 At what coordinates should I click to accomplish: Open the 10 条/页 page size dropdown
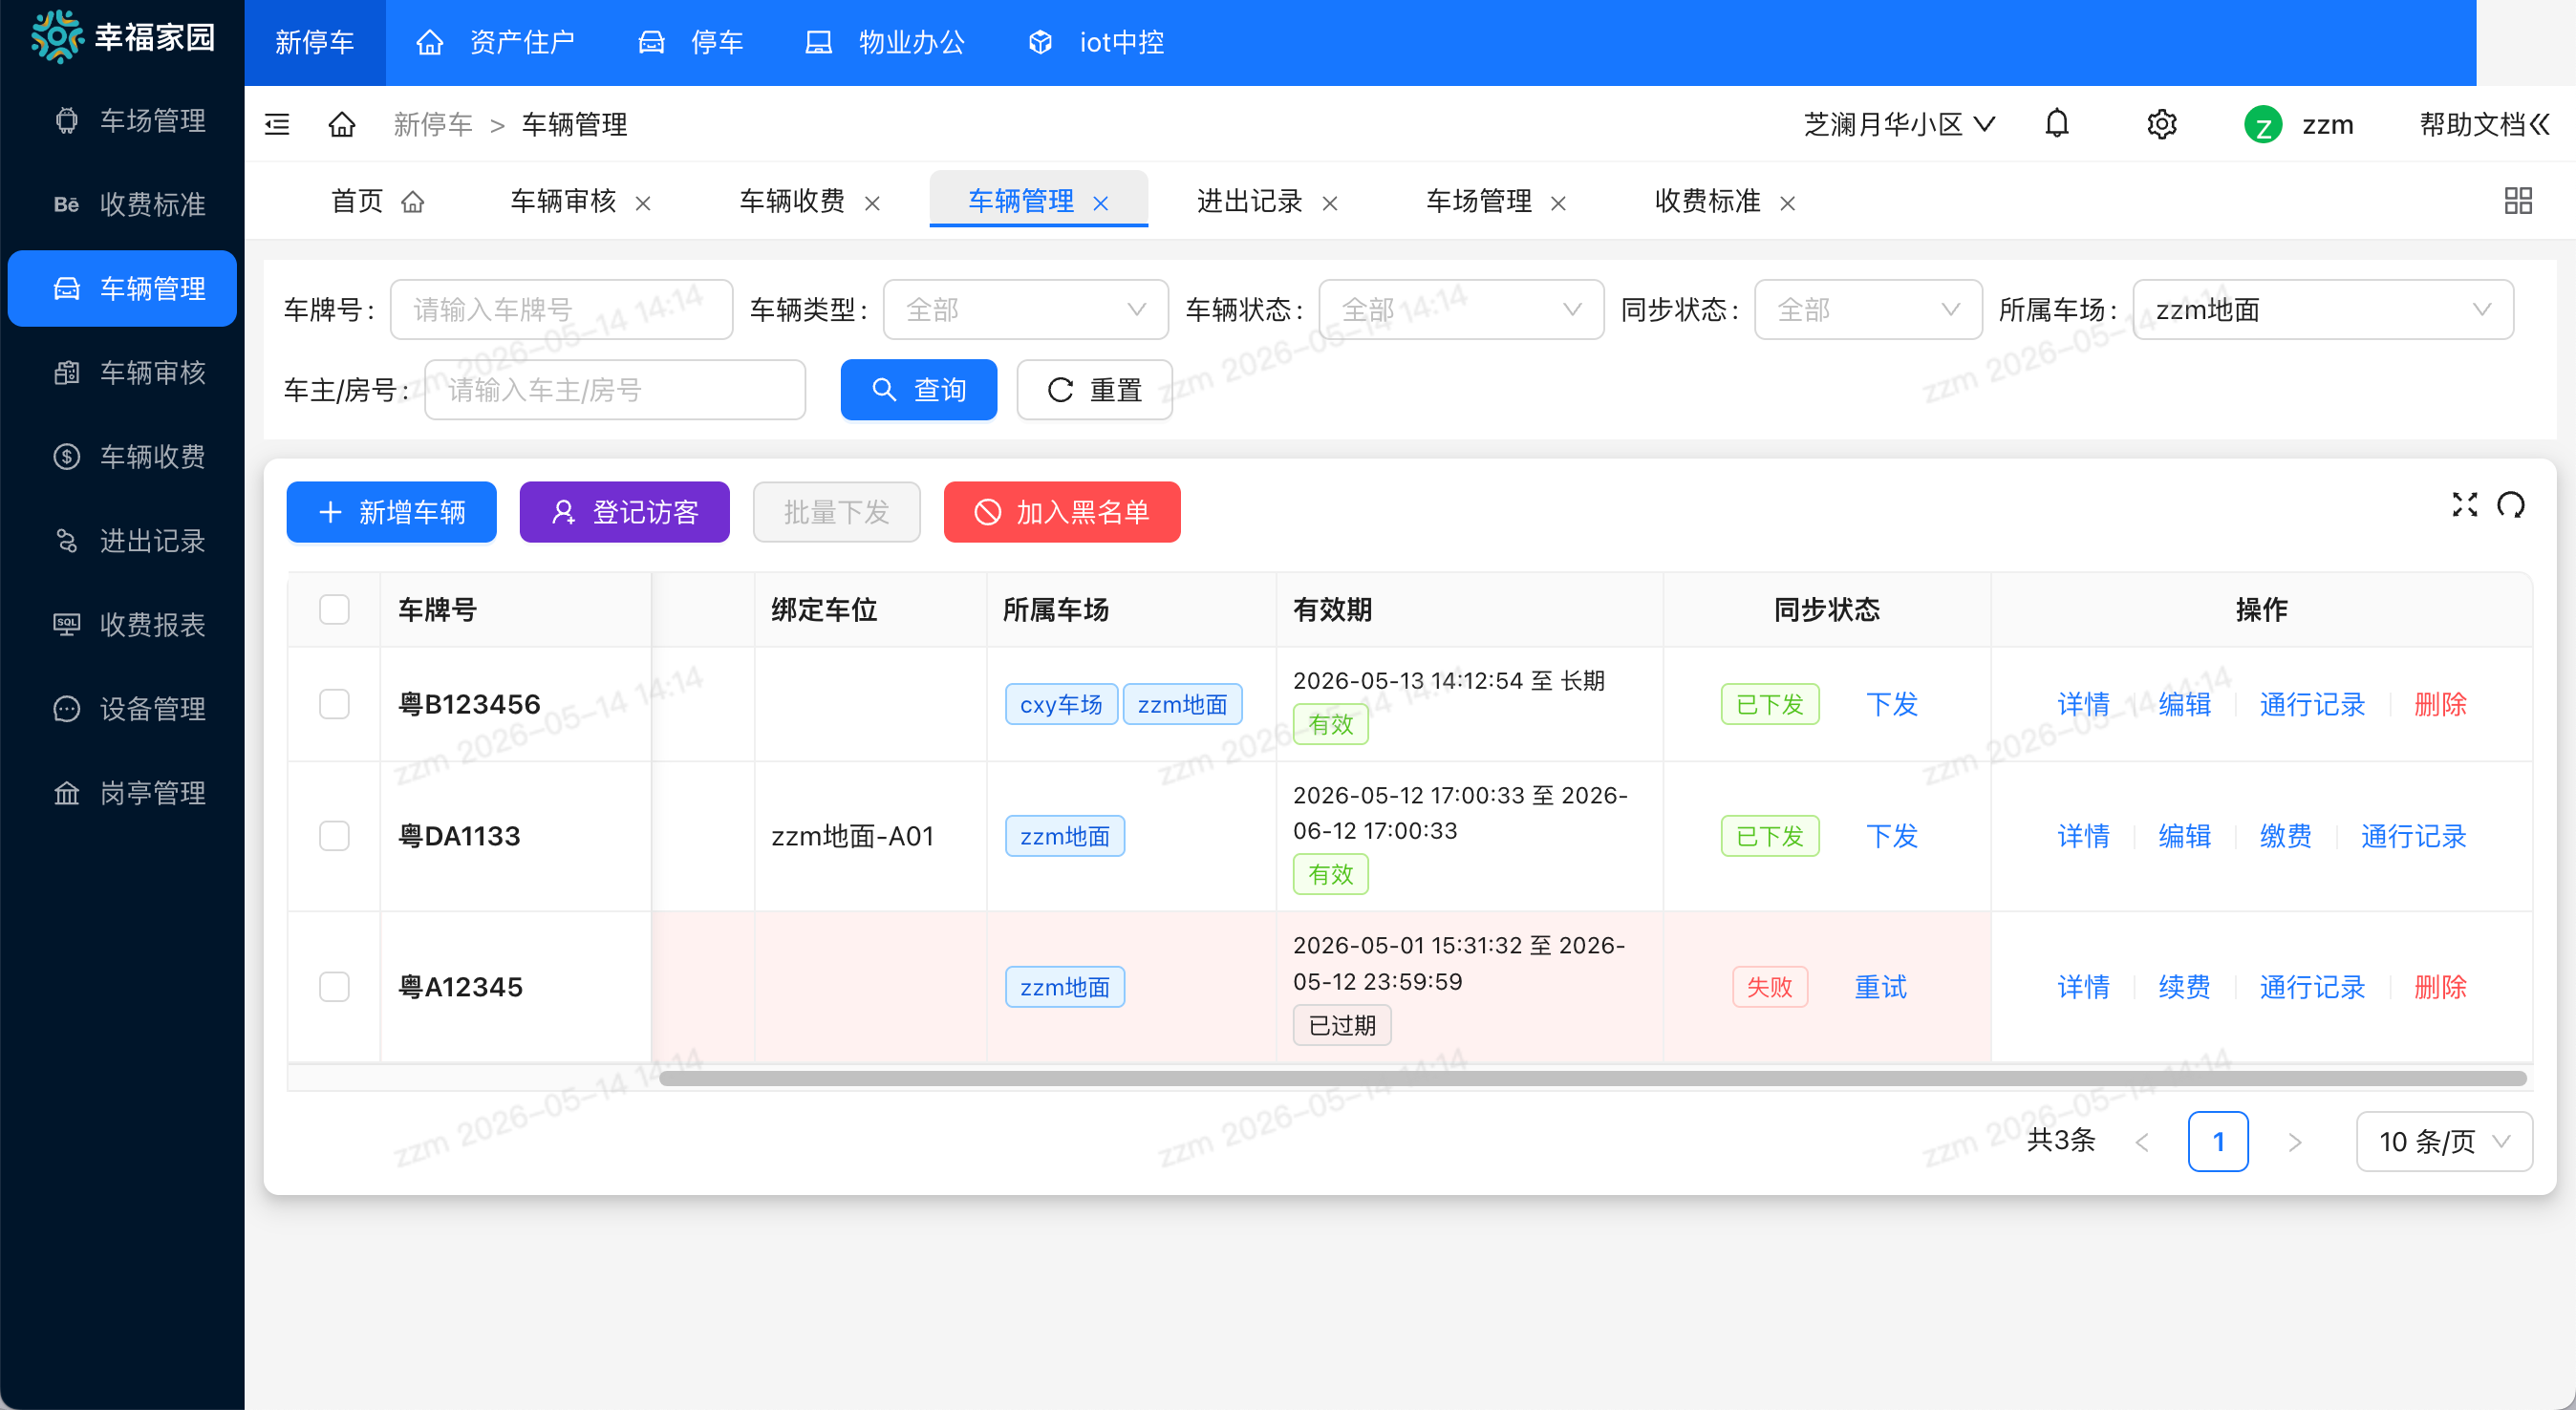click(x=2444, y=1141)
